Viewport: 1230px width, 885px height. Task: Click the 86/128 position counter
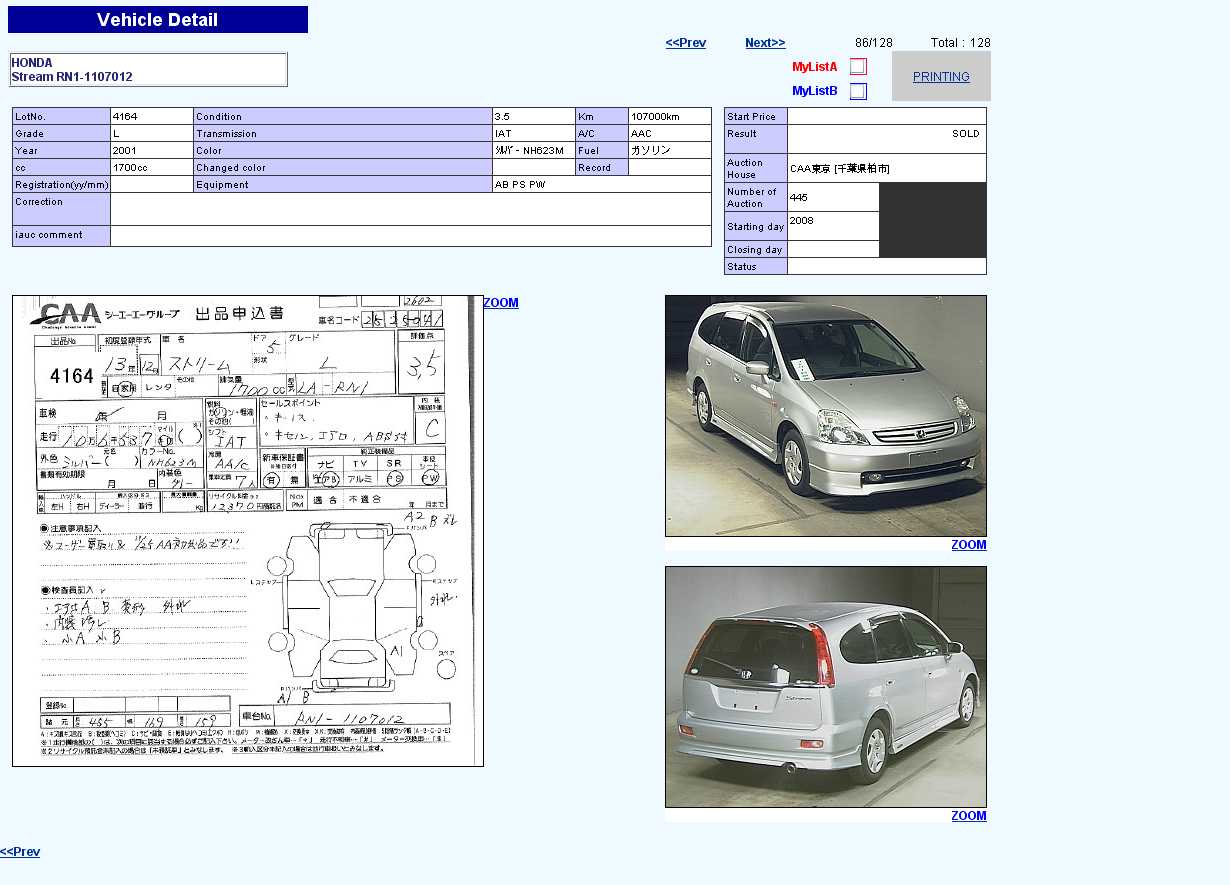tap(874, 43)
